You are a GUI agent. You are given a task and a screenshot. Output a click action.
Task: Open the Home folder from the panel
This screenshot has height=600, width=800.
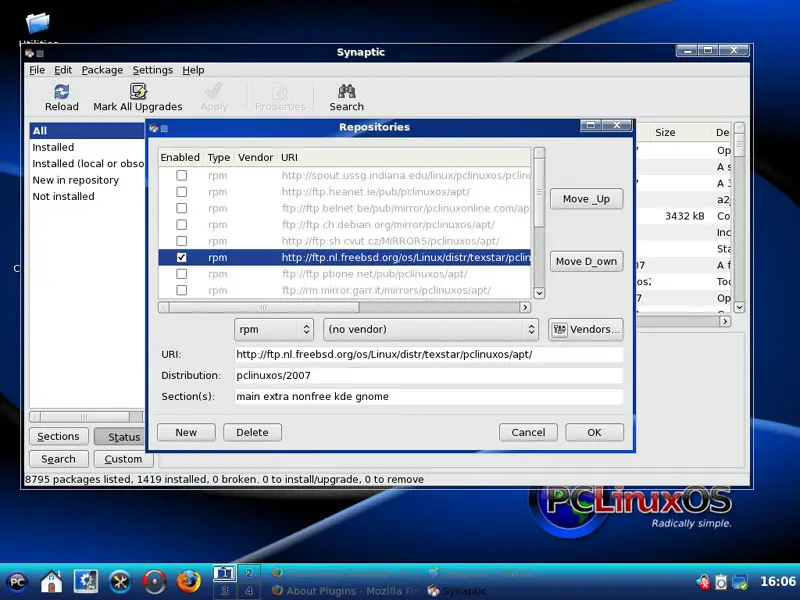click(52, 582)
